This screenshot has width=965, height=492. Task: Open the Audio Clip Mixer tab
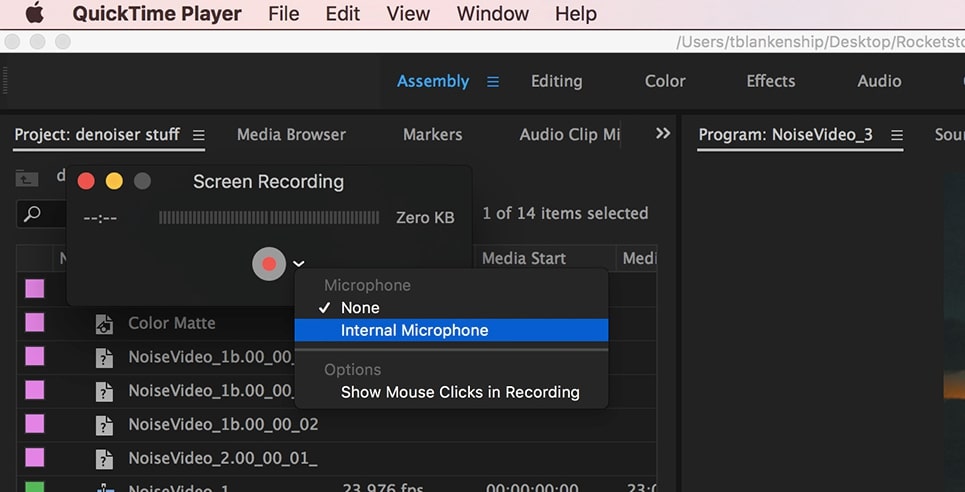coord(569,135)
